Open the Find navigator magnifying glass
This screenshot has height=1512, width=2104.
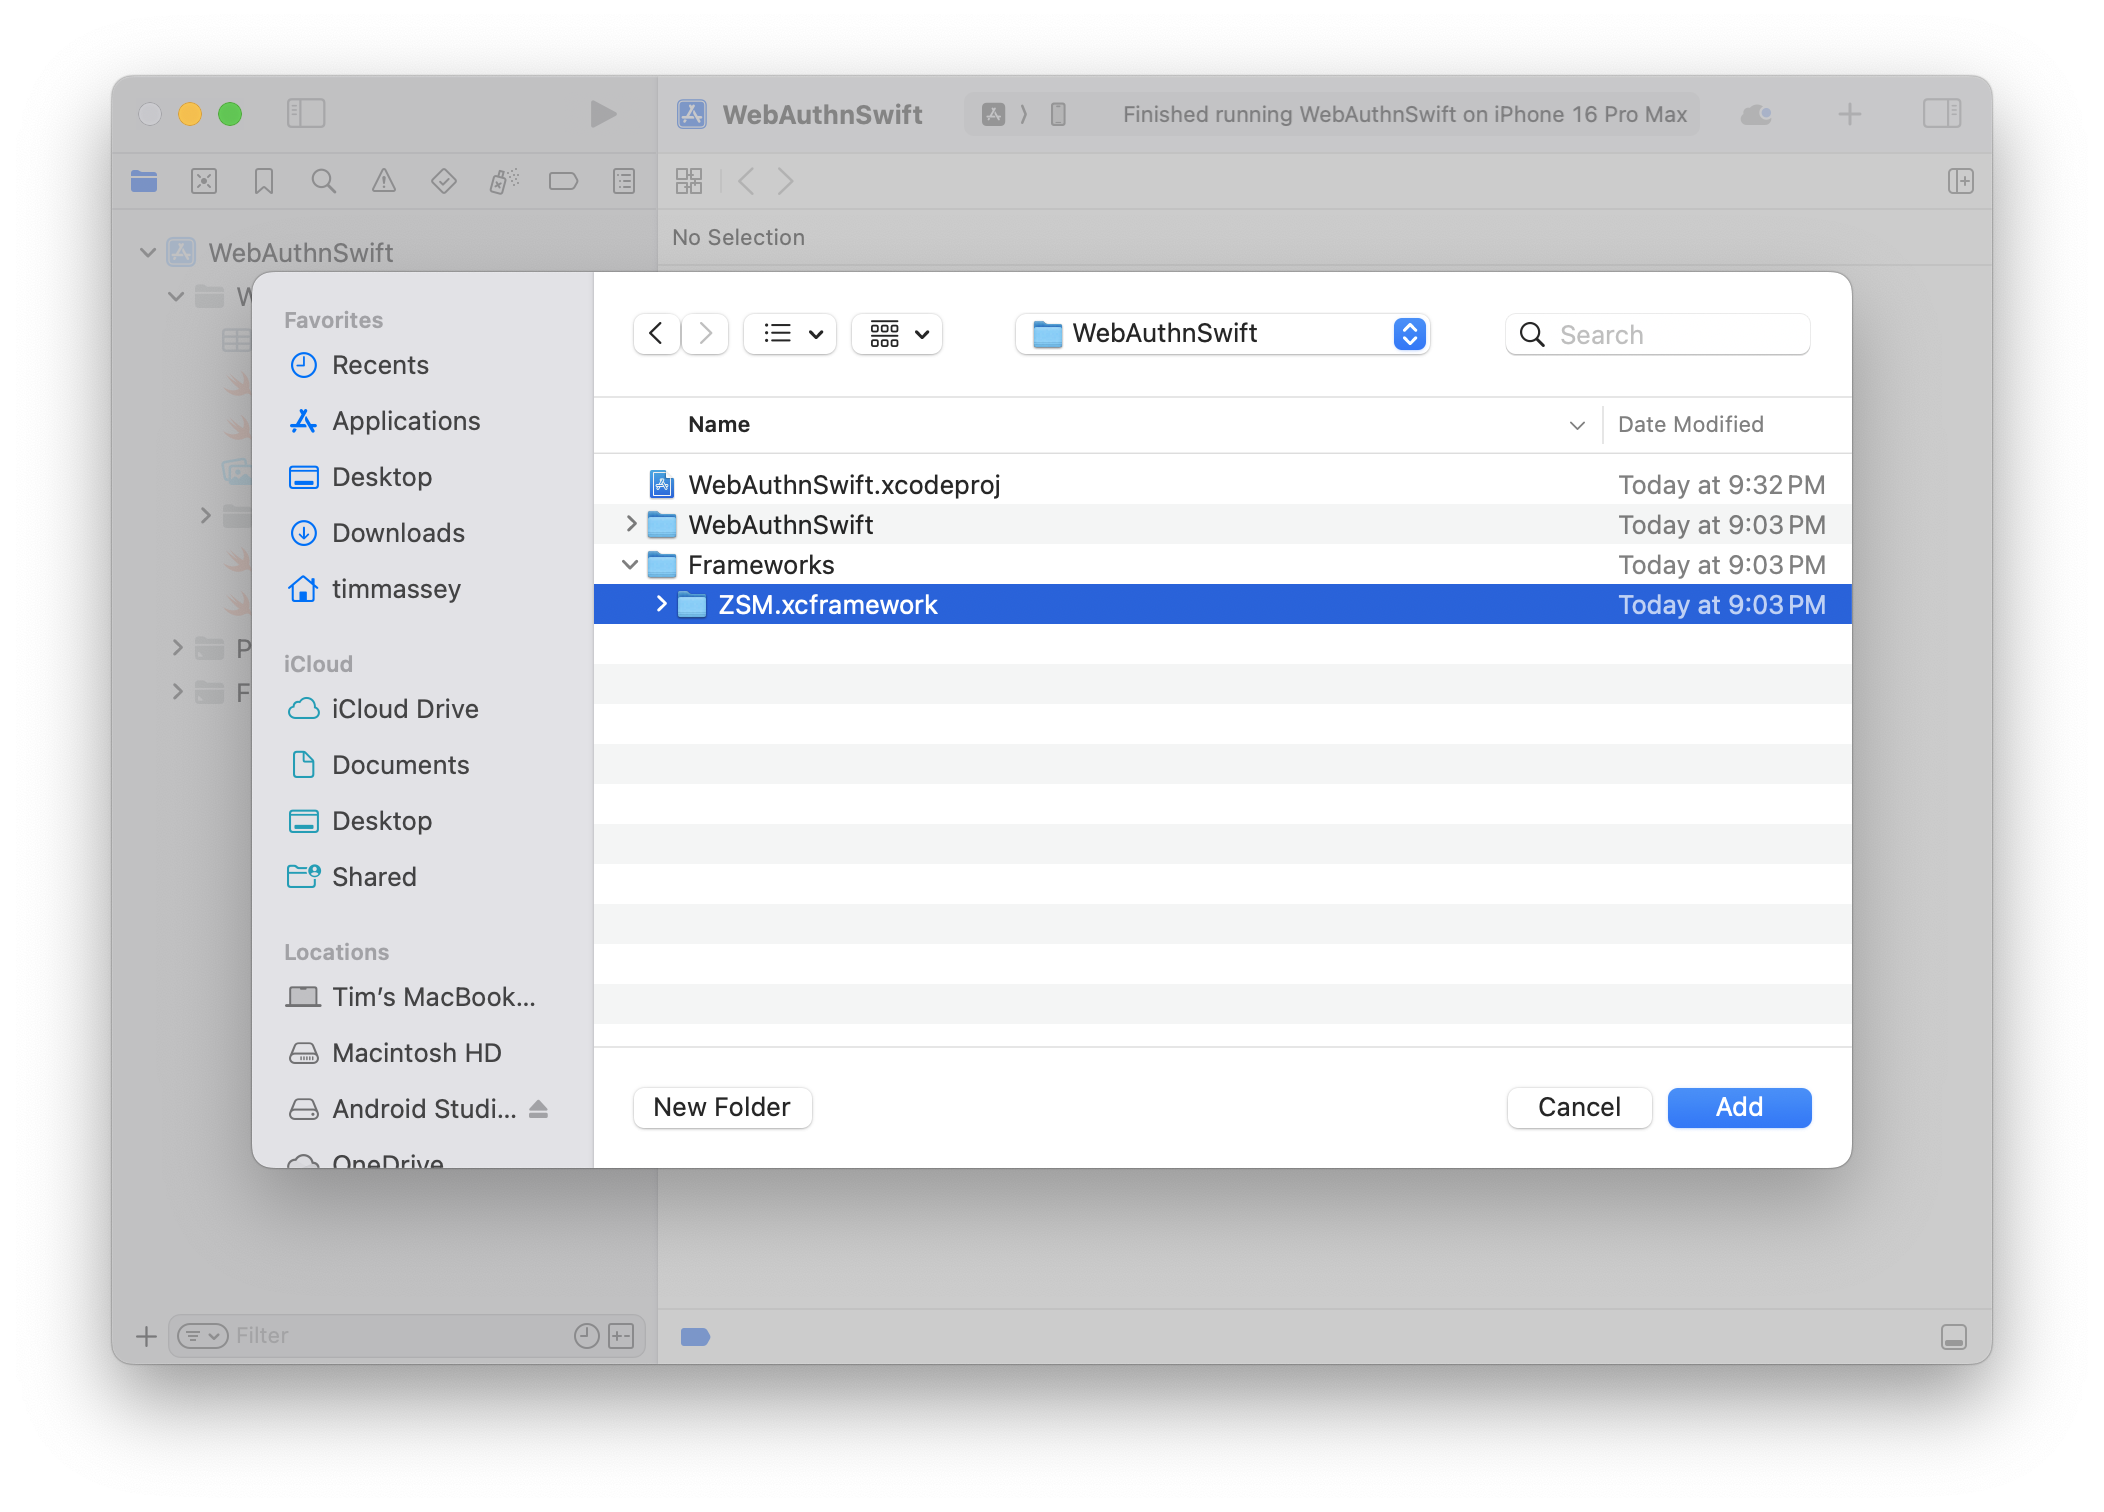pos(323,181)
